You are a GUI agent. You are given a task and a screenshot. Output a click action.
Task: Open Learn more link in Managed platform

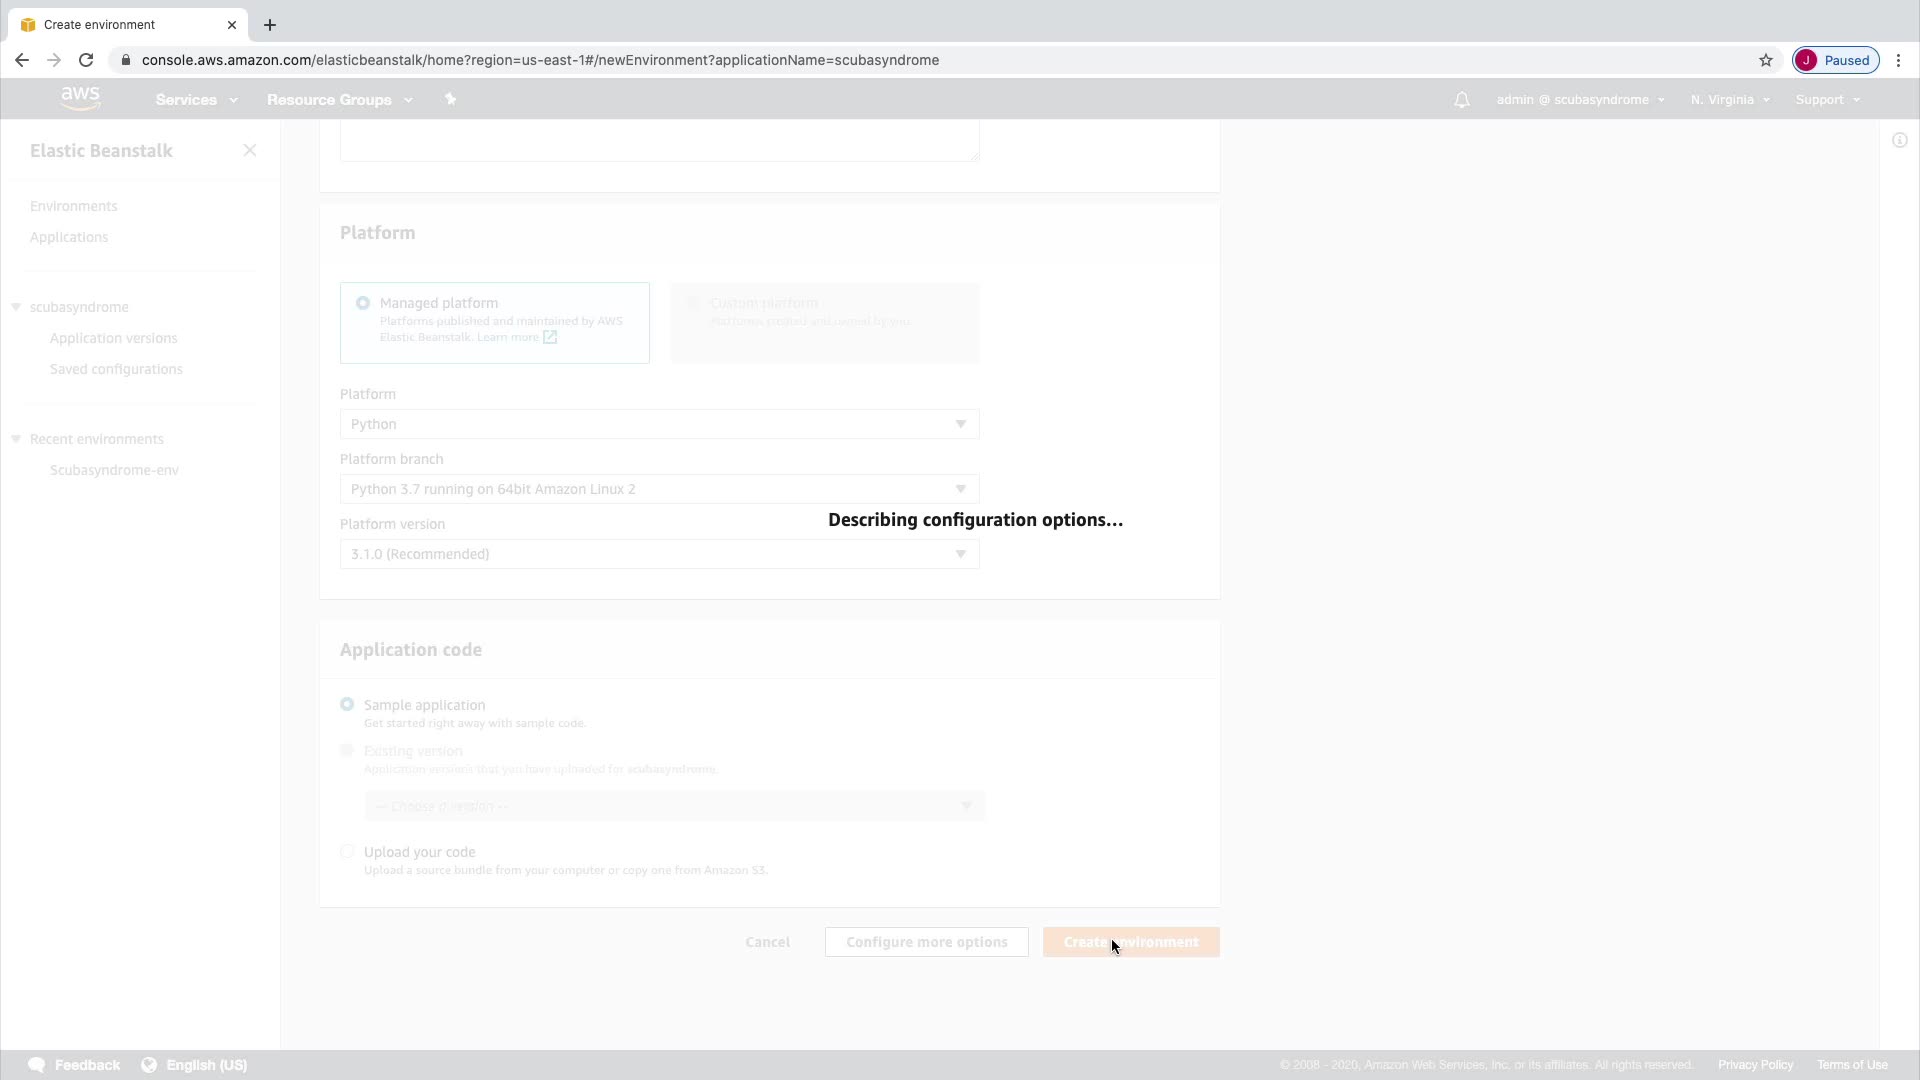(x=508, y=337)
